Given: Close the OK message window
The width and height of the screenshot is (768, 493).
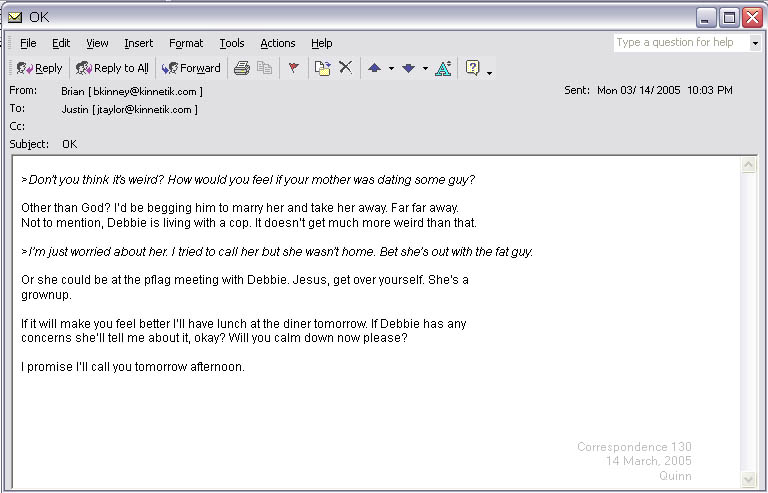Looking at the screenshot, I should [x=753, y=18].
